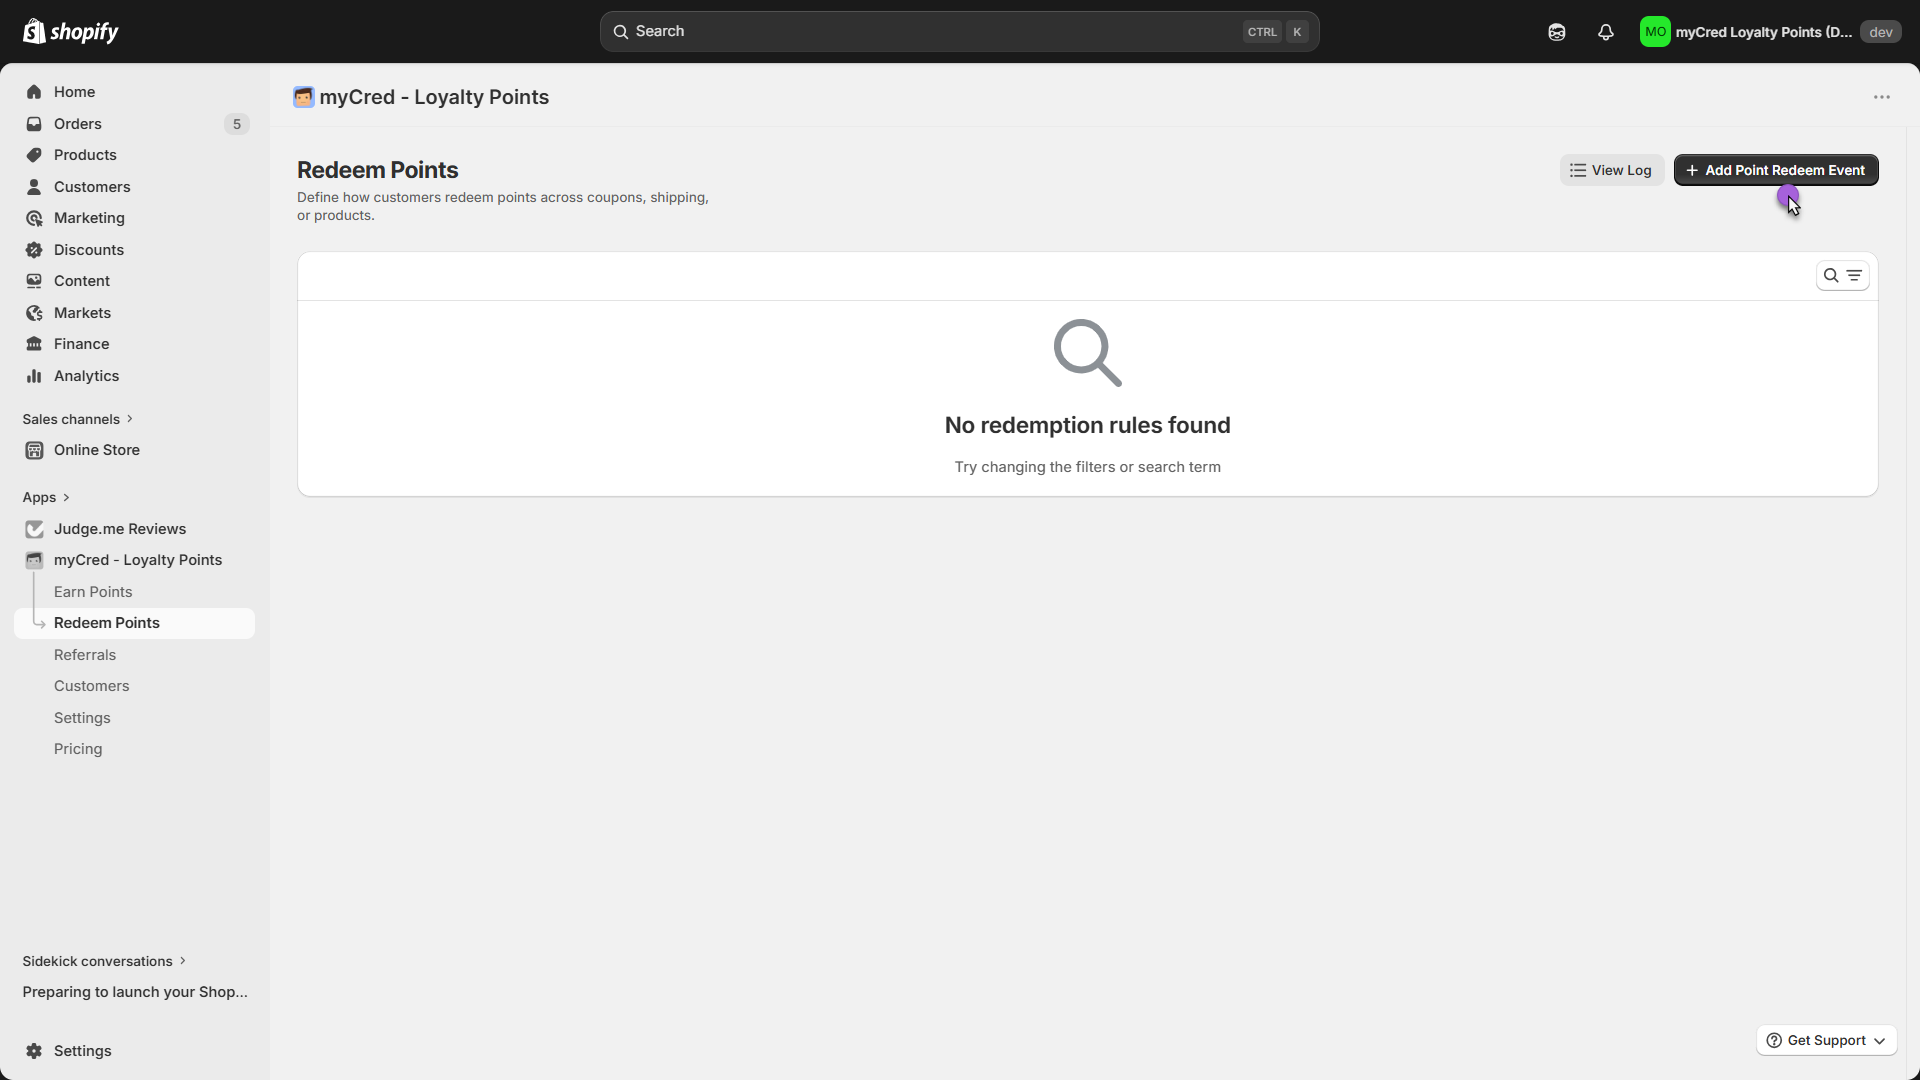Expand Sales channels section
Image resolution: width=1920 pixels, height=1080 pixels.
78,419
